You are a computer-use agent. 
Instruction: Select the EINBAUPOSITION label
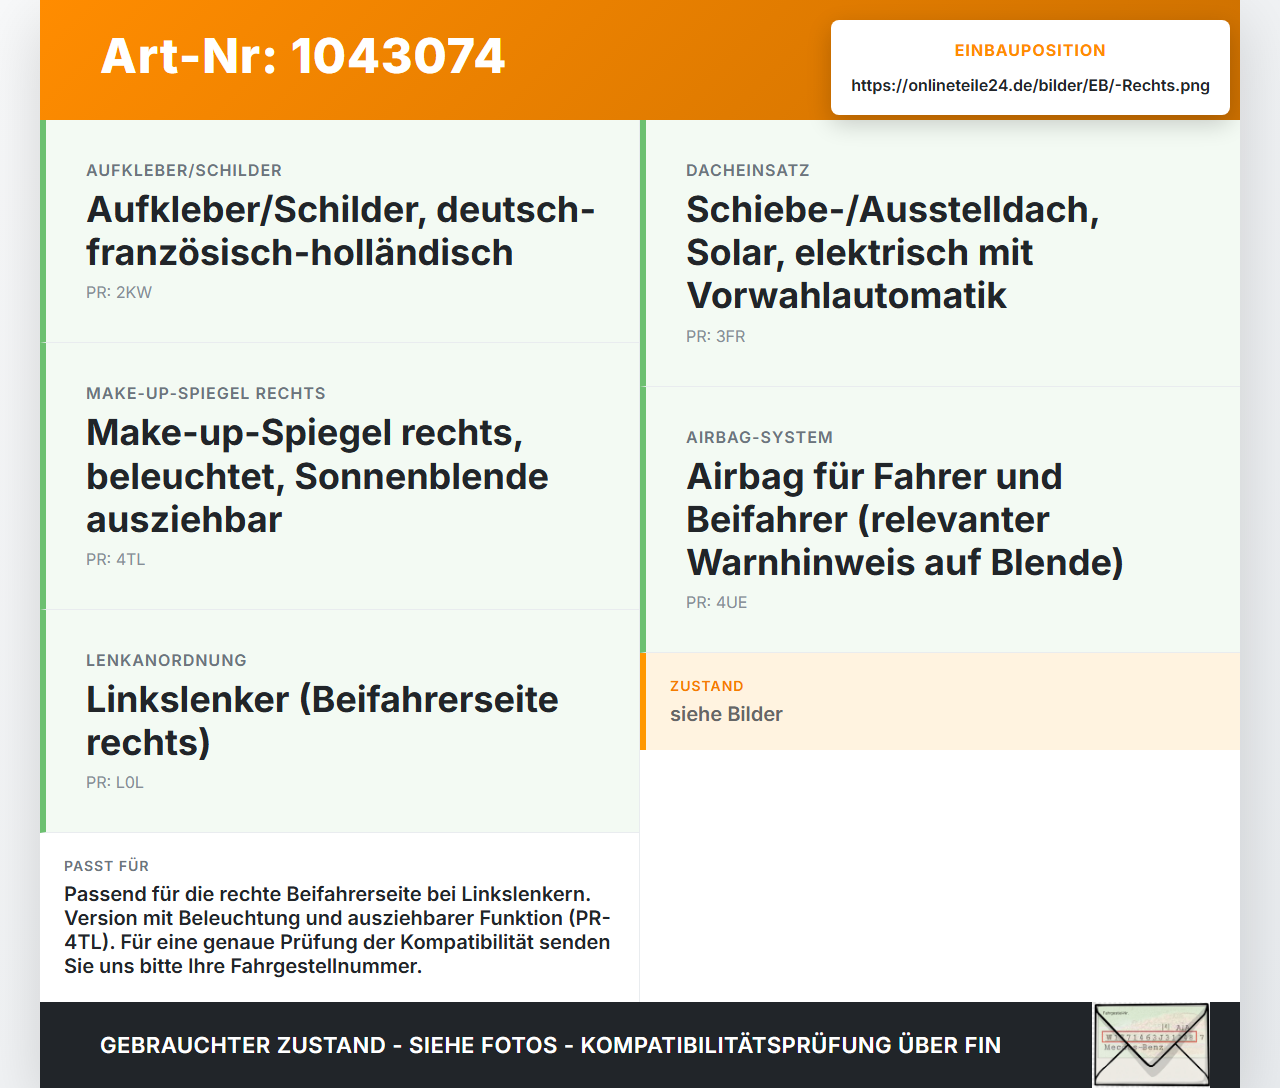point(1030,50)
